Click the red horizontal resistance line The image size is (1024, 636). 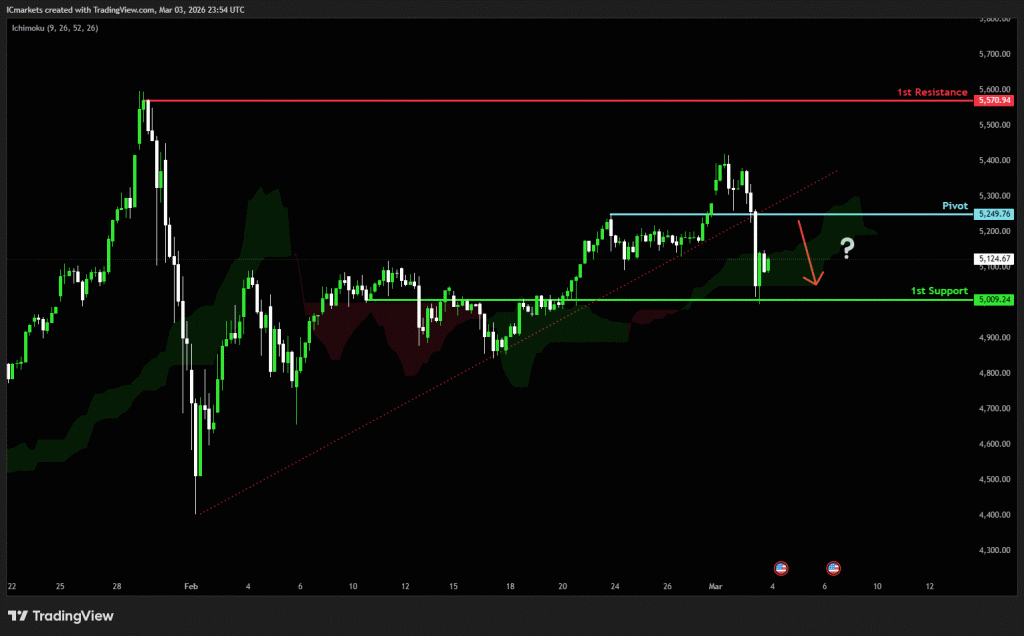500,101
